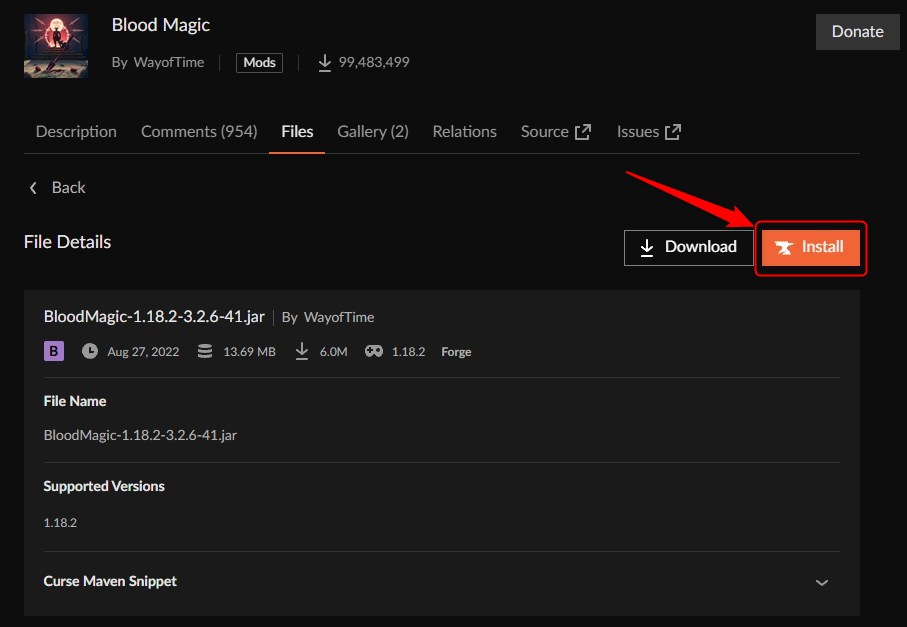Click the Supported Versions heading
The image size is (907, 627).
pyautogui.click(x=104, y=486)
